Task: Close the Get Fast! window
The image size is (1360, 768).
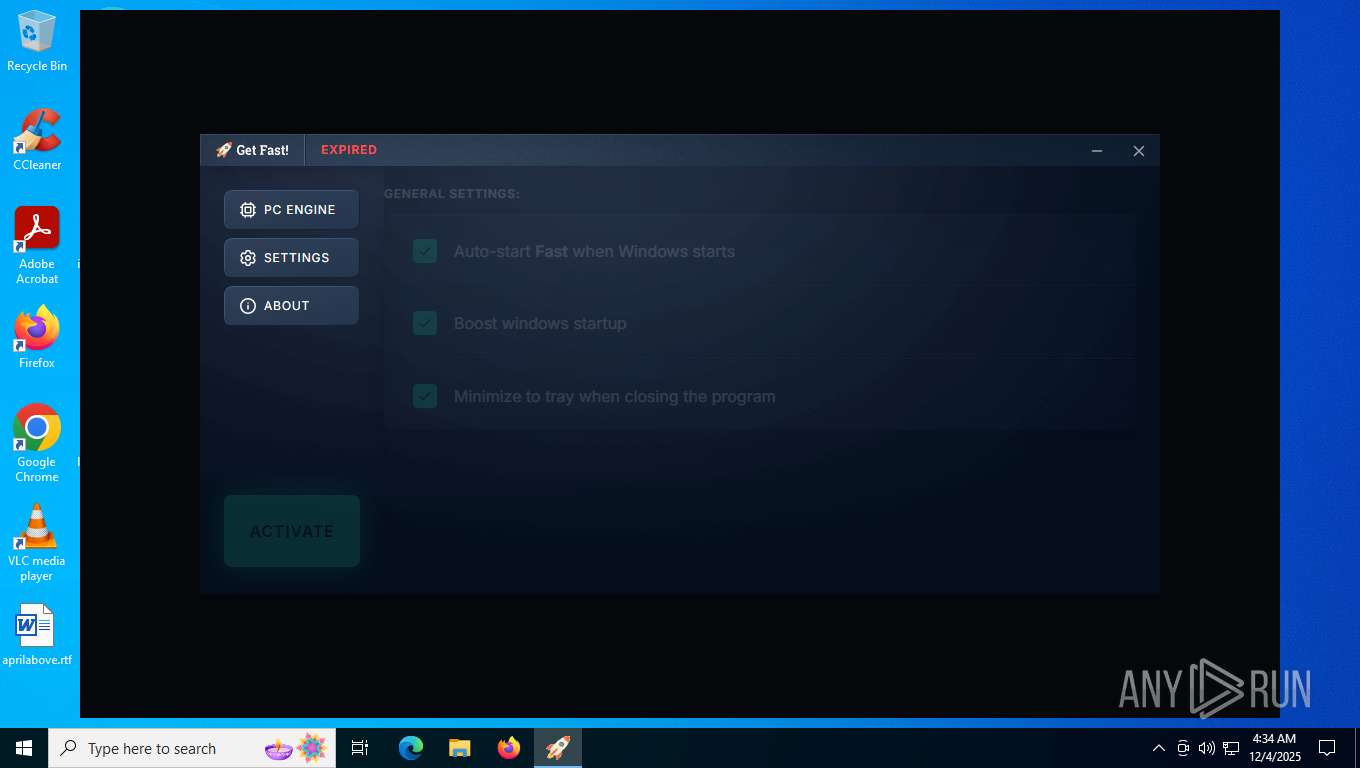Action: pos(1138,151)
